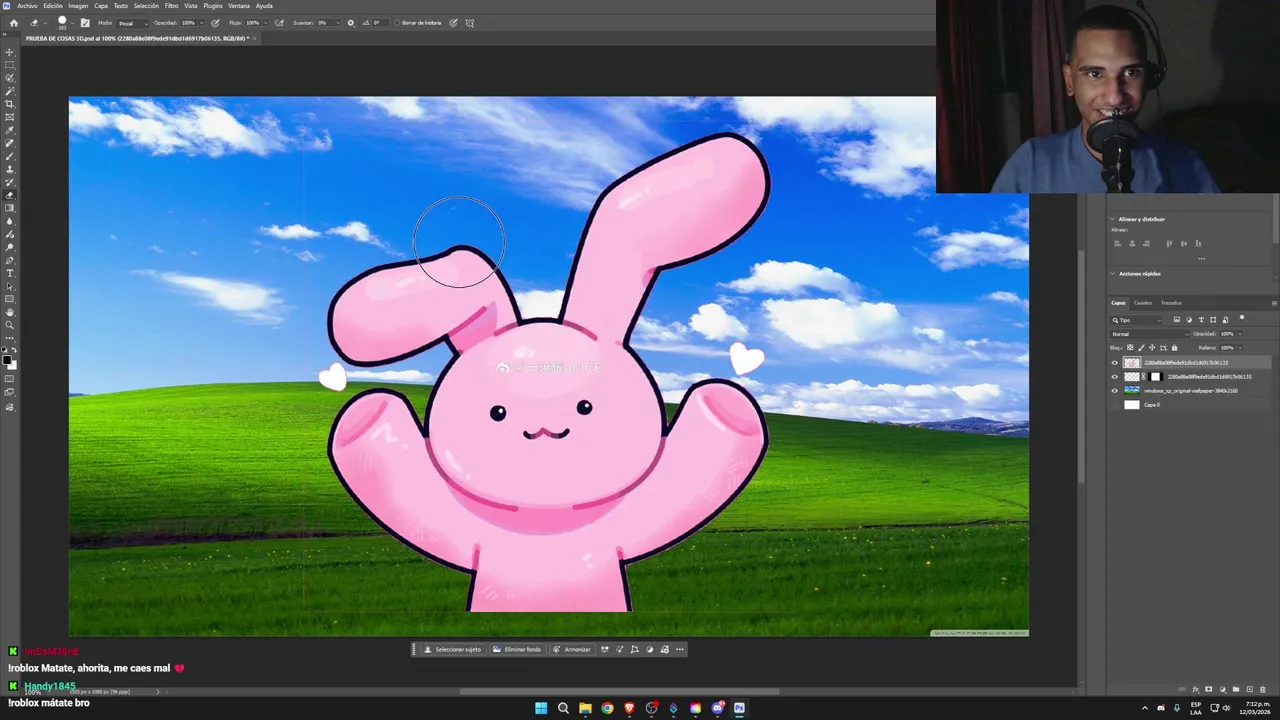Viewport: 1280px width, 720px height.
Task: Open Layers panel menu icon
Action: pos(1274,303)
